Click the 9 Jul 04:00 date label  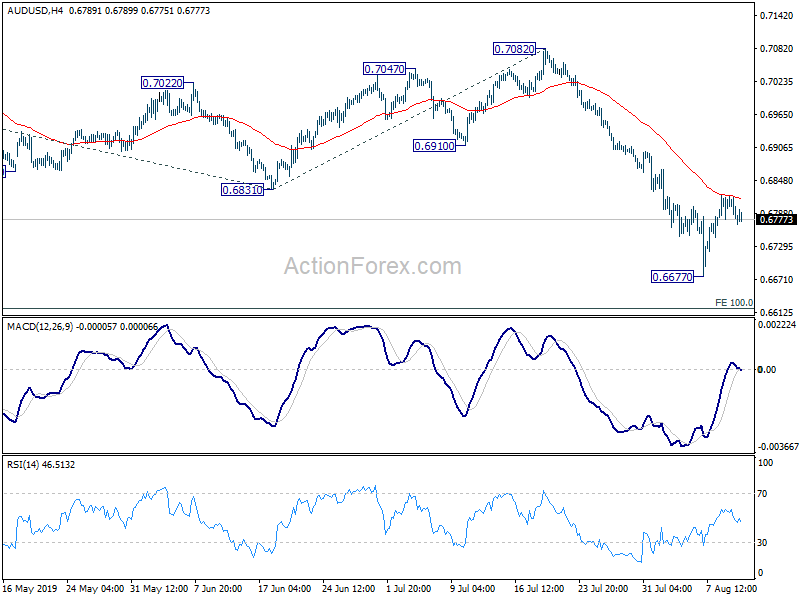tap(472, 588)
